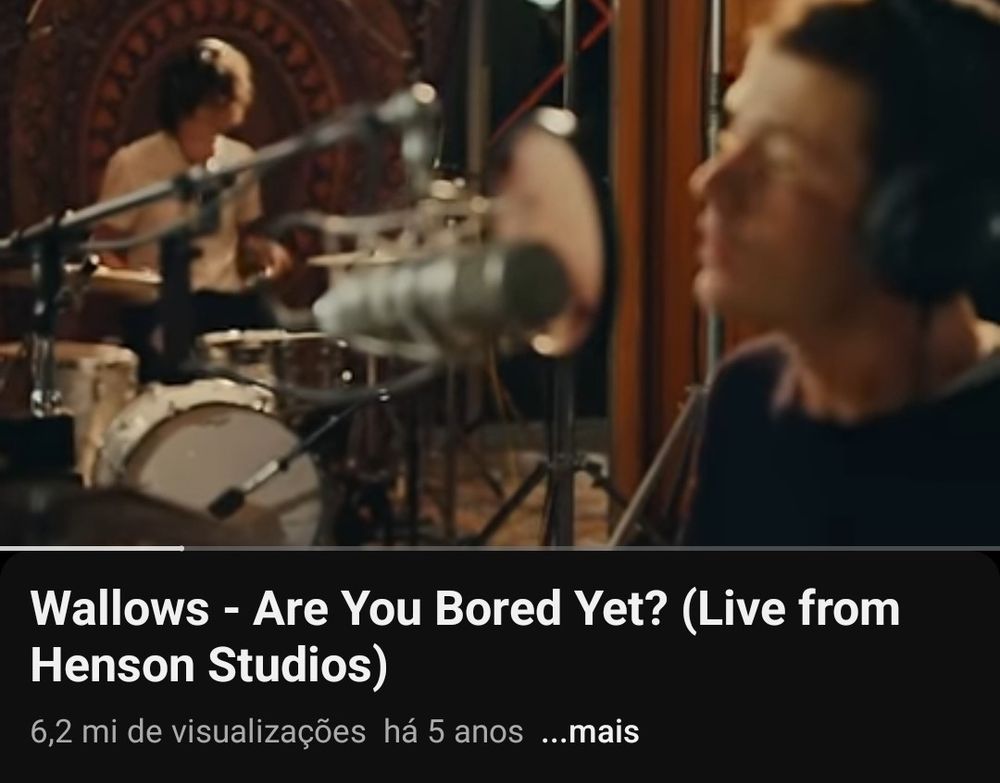Seek to the middle of the video progress bar

click(500, 548)
